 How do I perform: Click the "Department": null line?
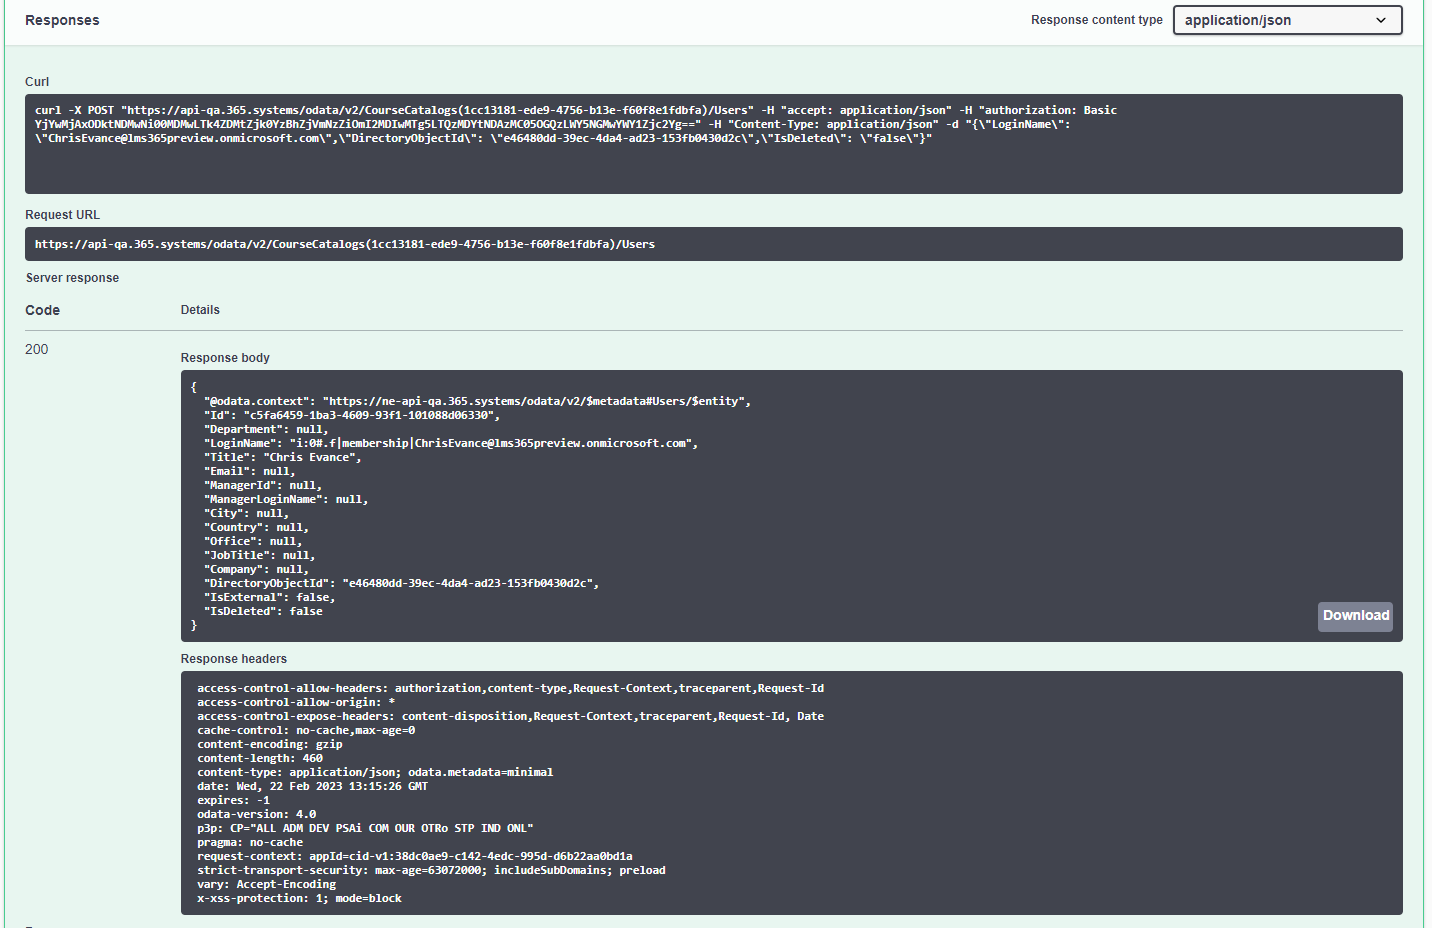point(266,429)
